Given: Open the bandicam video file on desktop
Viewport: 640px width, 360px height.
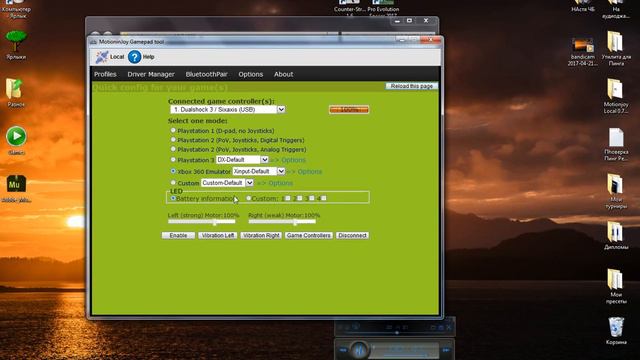Looking at the screenshot, I should coord(582,46).
